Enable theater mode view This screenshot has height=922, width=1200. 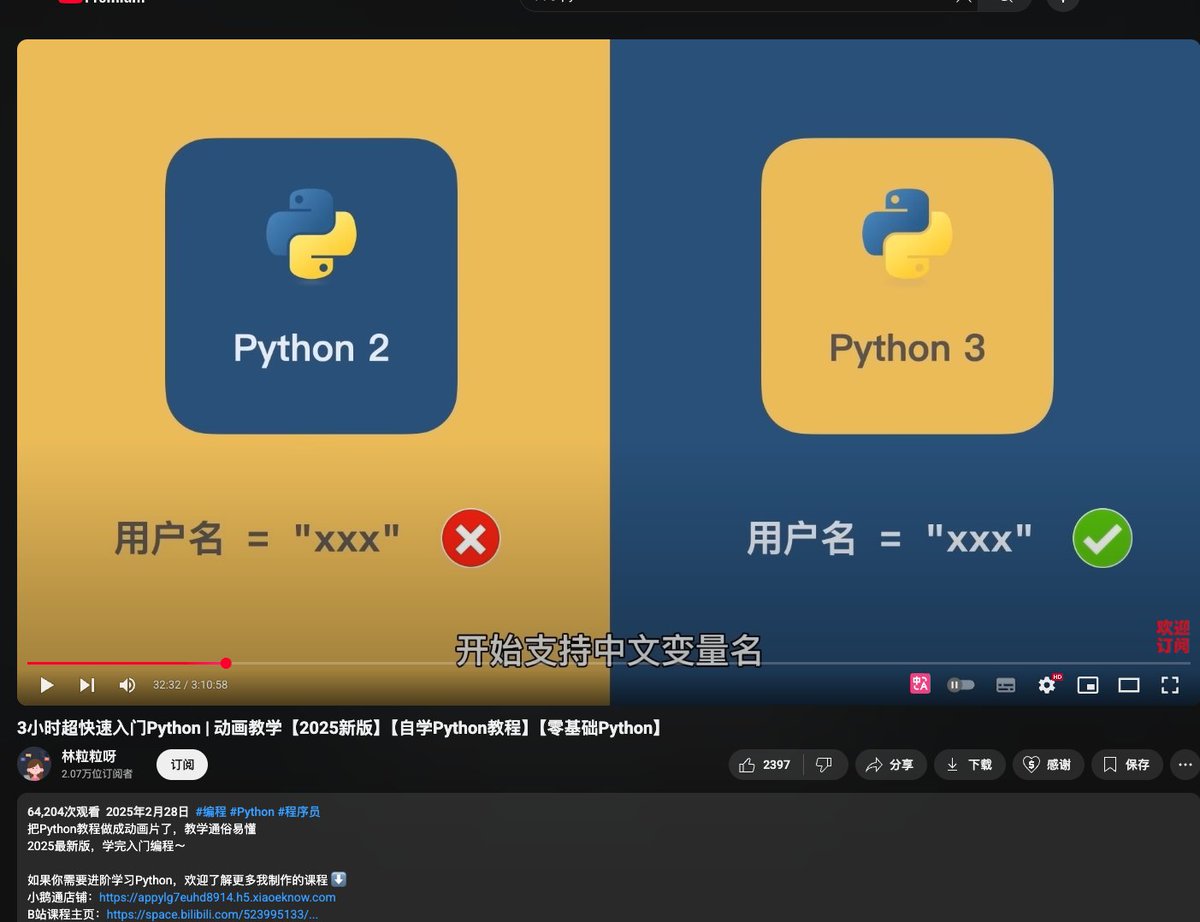pyautogui.click(x=1129, y=685)
